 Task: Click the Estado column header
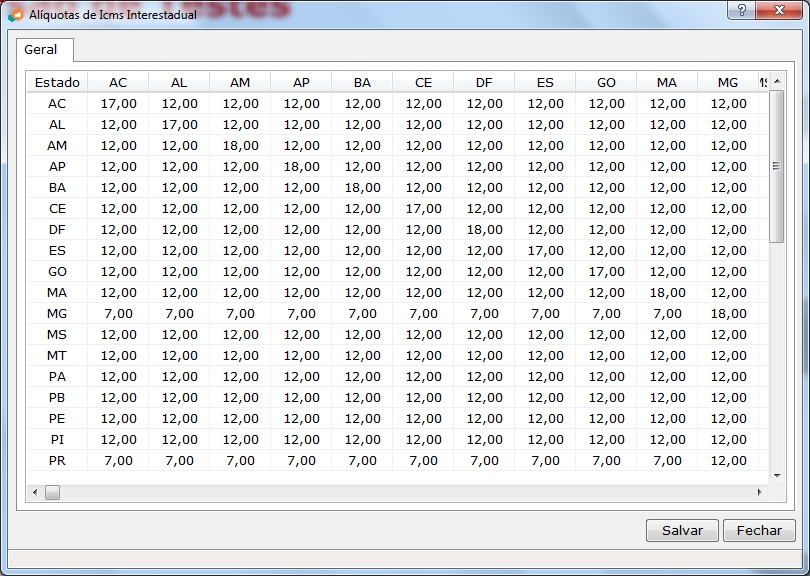(x=57, y=82)
